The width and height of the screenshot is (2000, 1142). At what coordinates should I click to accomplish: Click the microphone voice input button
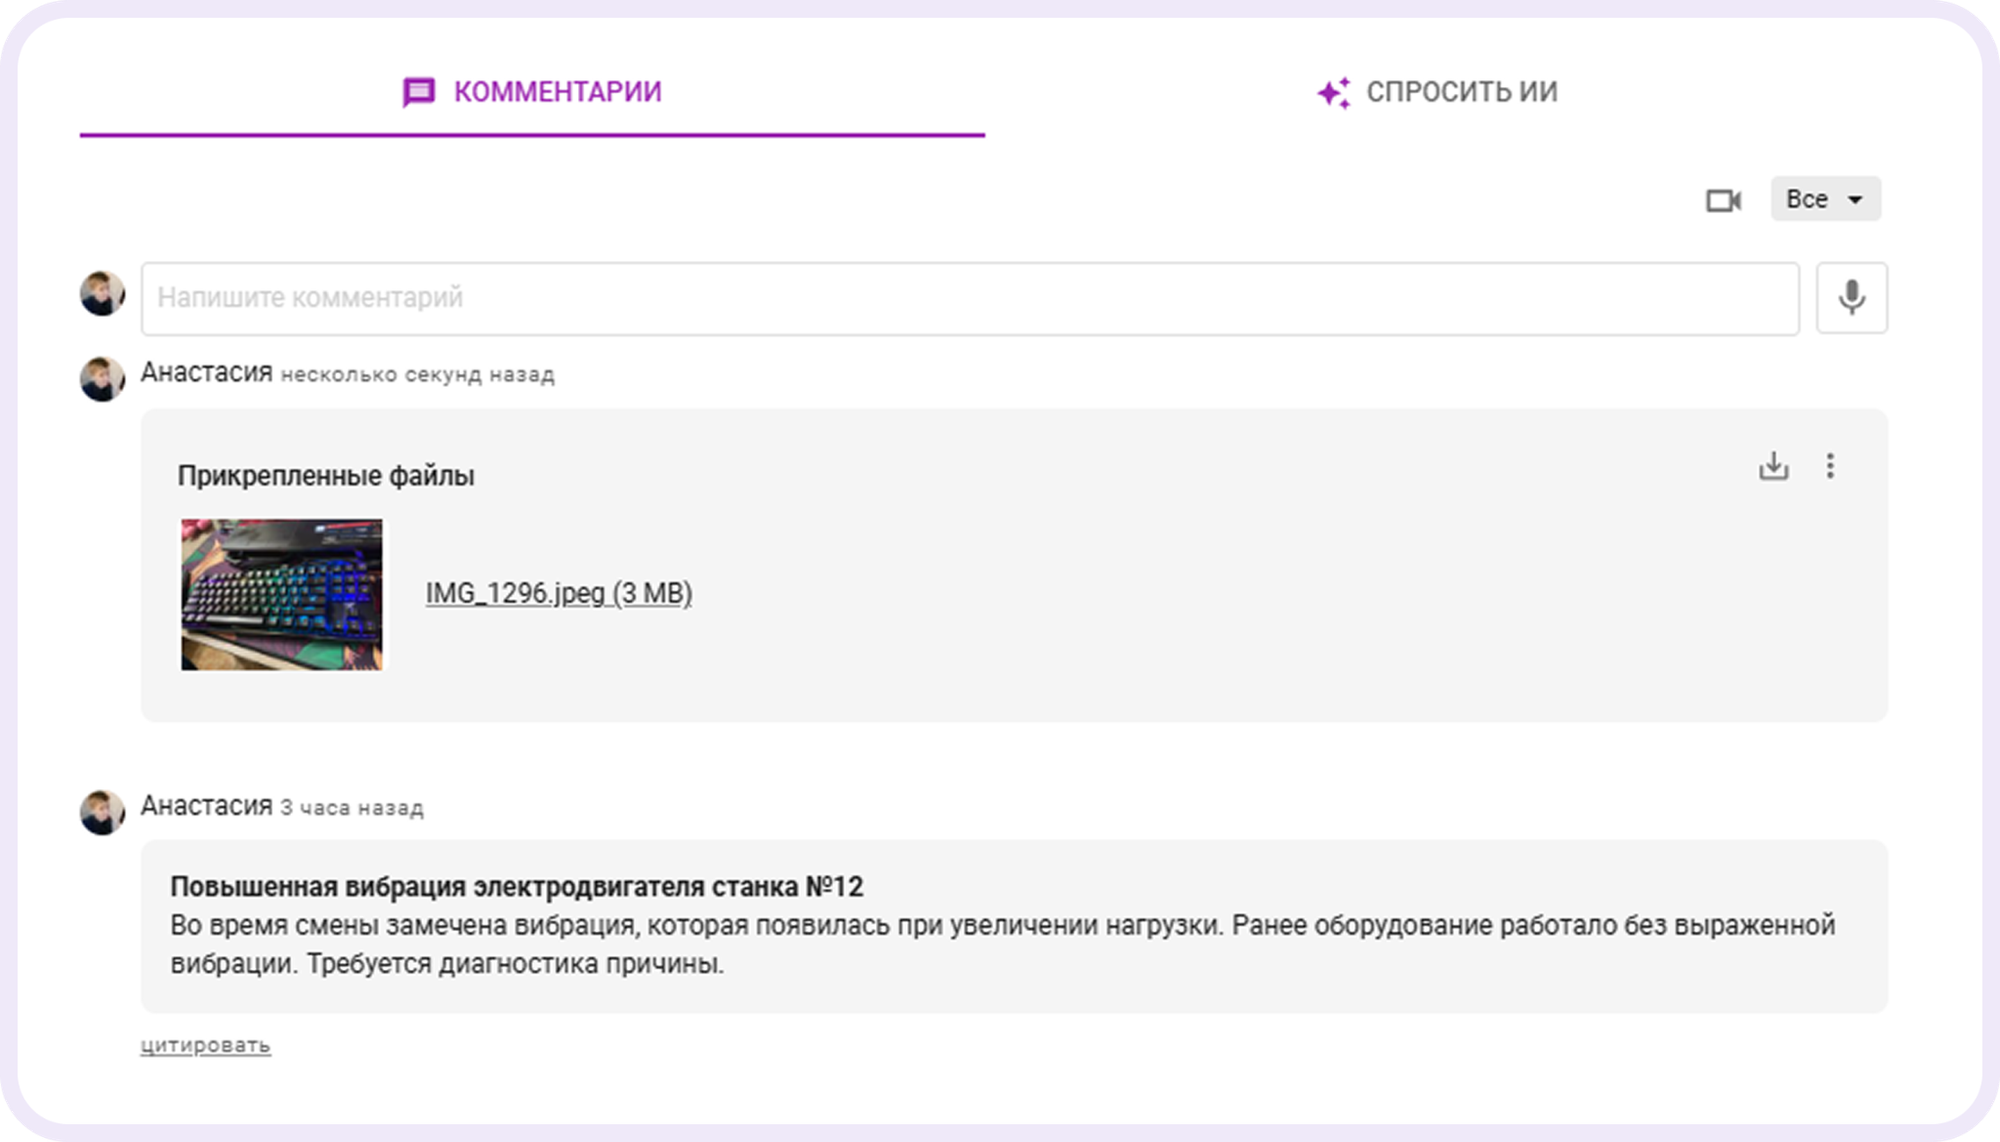1852,298
